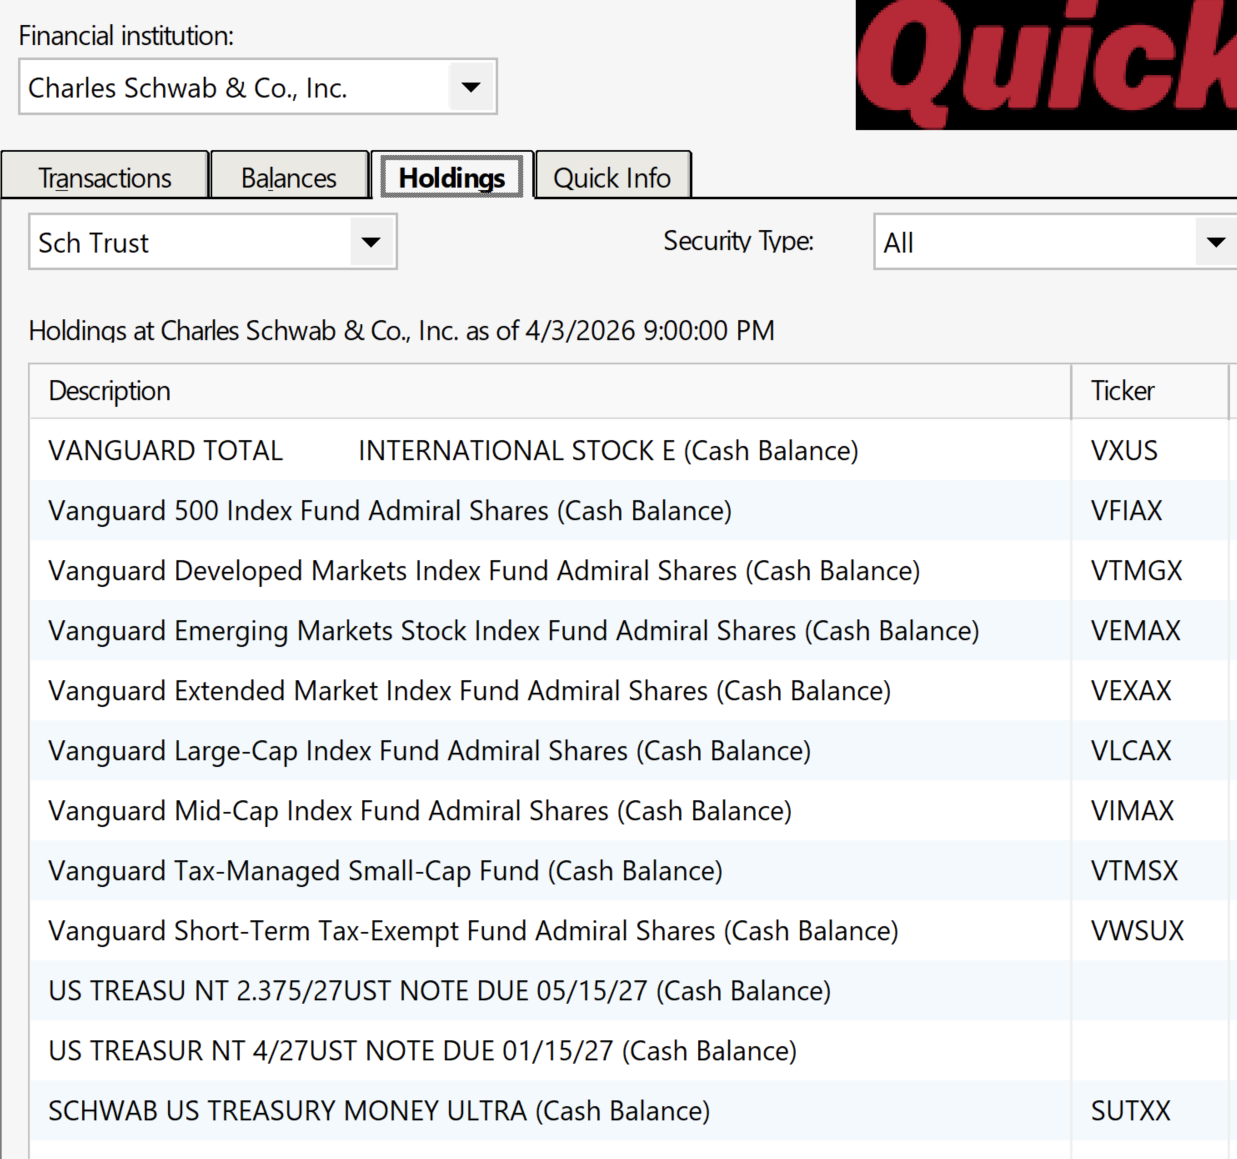This screenshot has width=1237, height=1159.
Task: Select the US TREASU NT 2.375/27 note row
Action: (x=633, y=990)
